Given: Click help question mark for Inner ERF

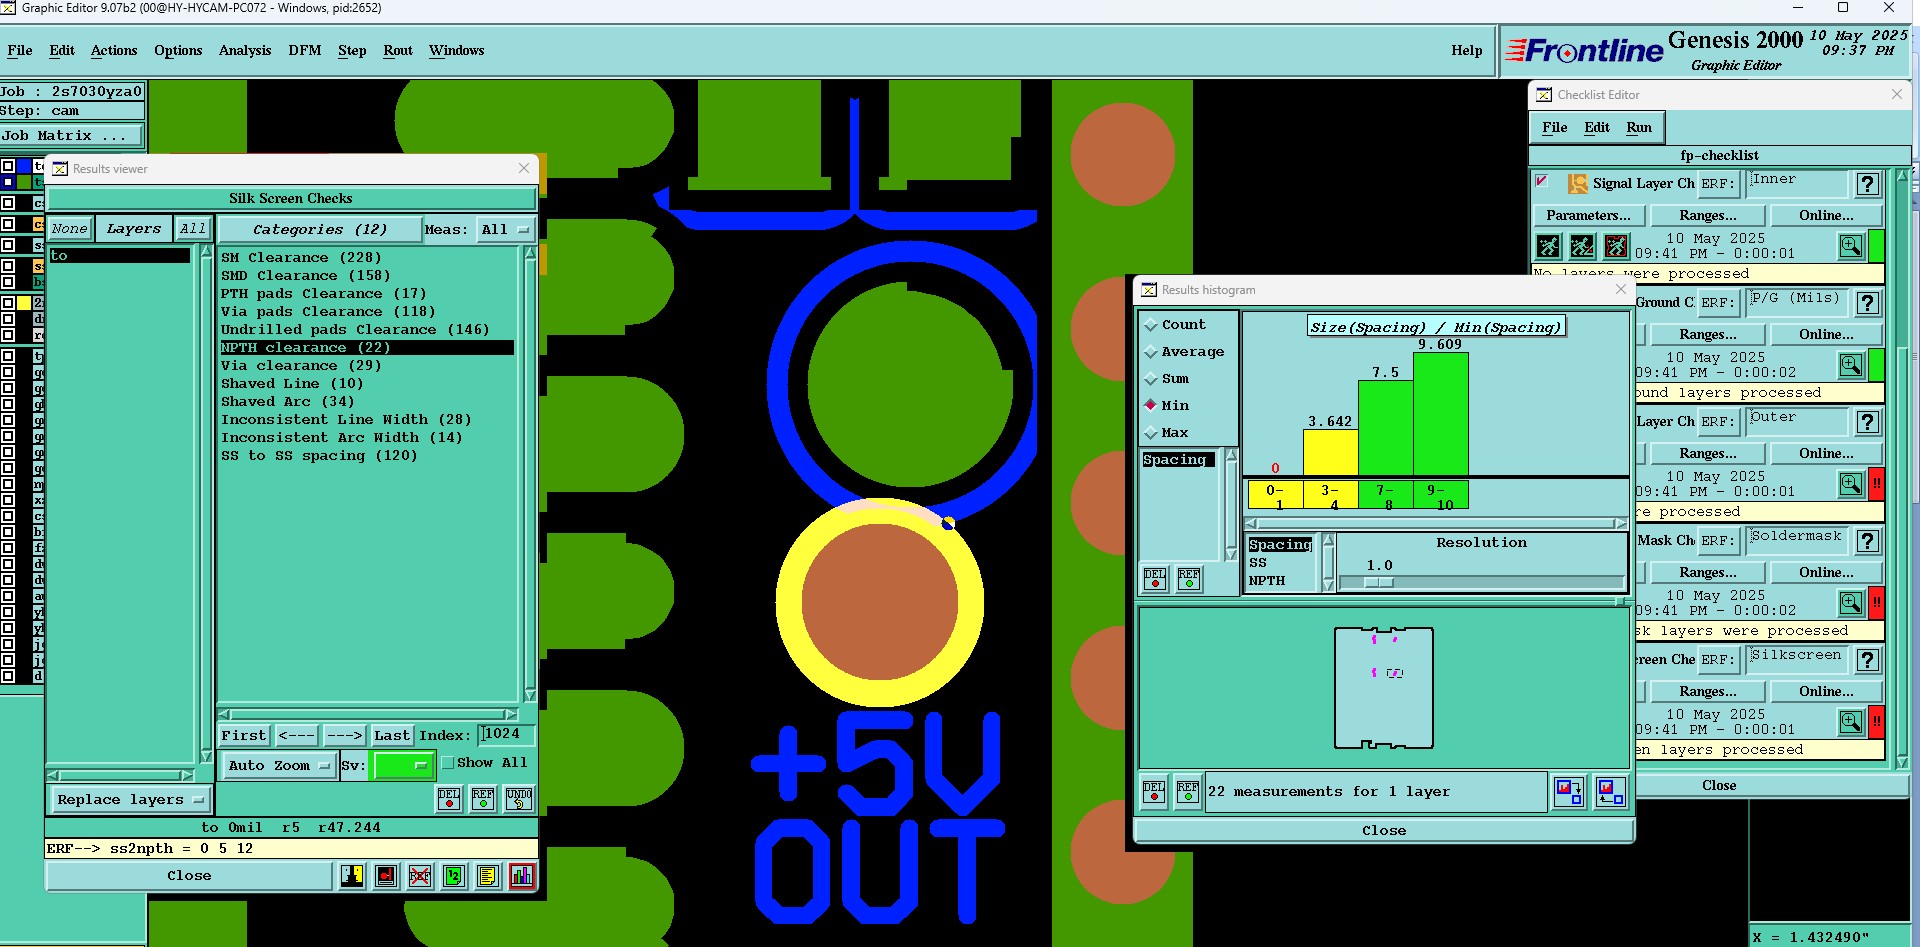Looking at the screenshot, I should point(1867,184).
